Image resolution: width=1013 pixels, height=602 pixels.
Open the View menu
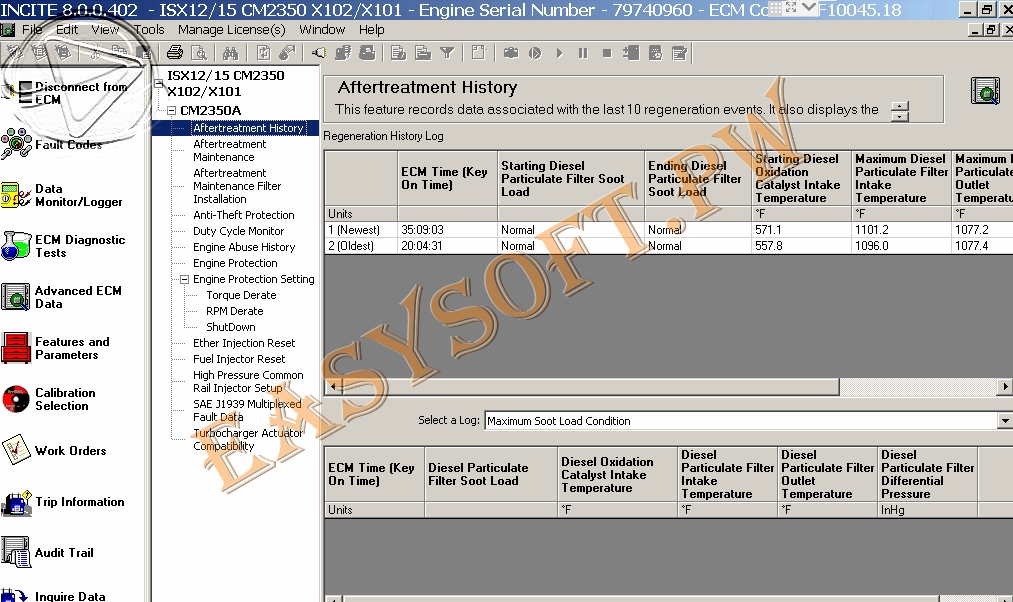pyautogui.click(x=105, y=30)
